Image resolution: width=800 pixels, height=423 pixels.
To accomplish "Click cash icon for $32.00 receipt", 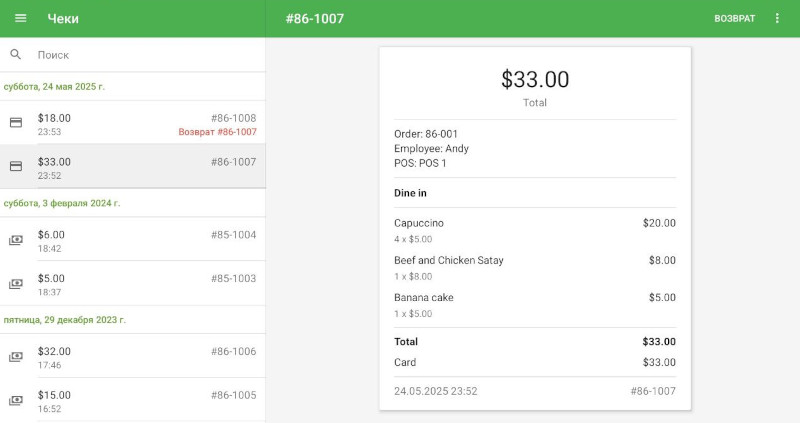I will coord(16,357).
